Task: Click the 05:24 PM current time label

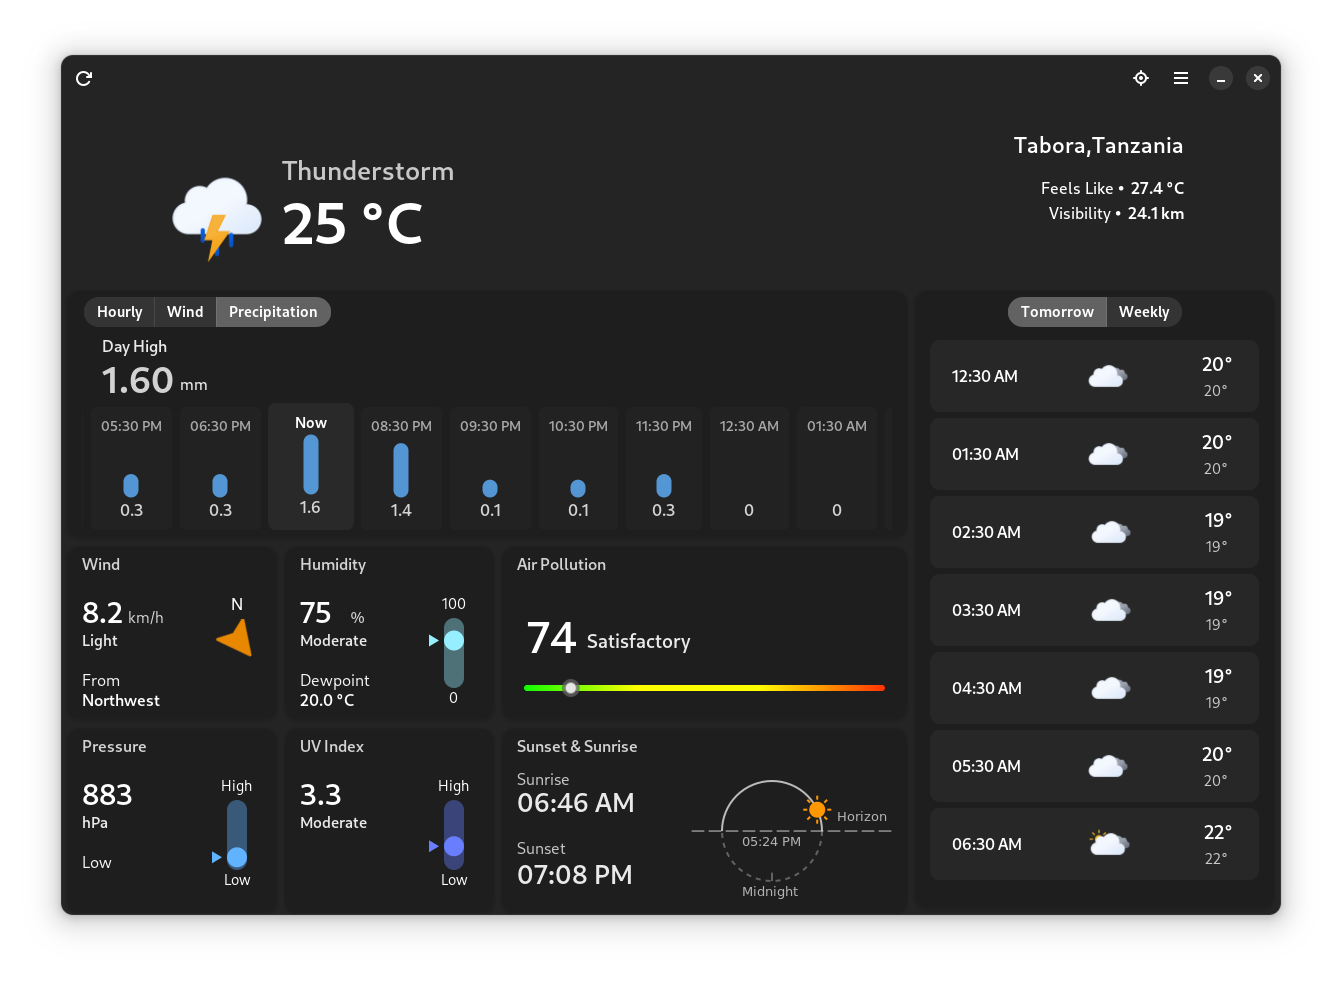Action: pyautogui.click(x=771, y=841)
